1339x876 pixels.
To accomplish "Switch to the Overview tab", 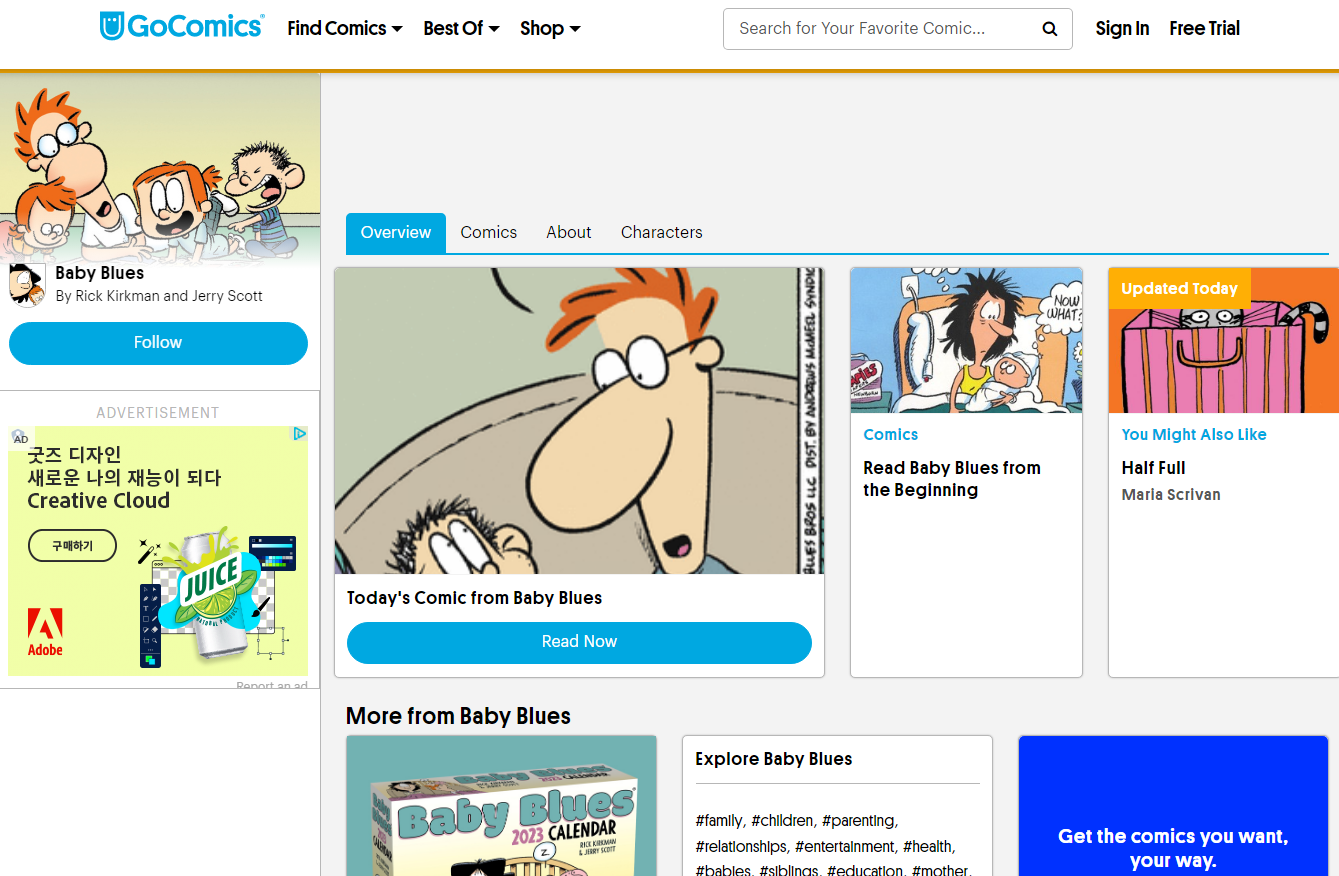I will pos(396,233).
